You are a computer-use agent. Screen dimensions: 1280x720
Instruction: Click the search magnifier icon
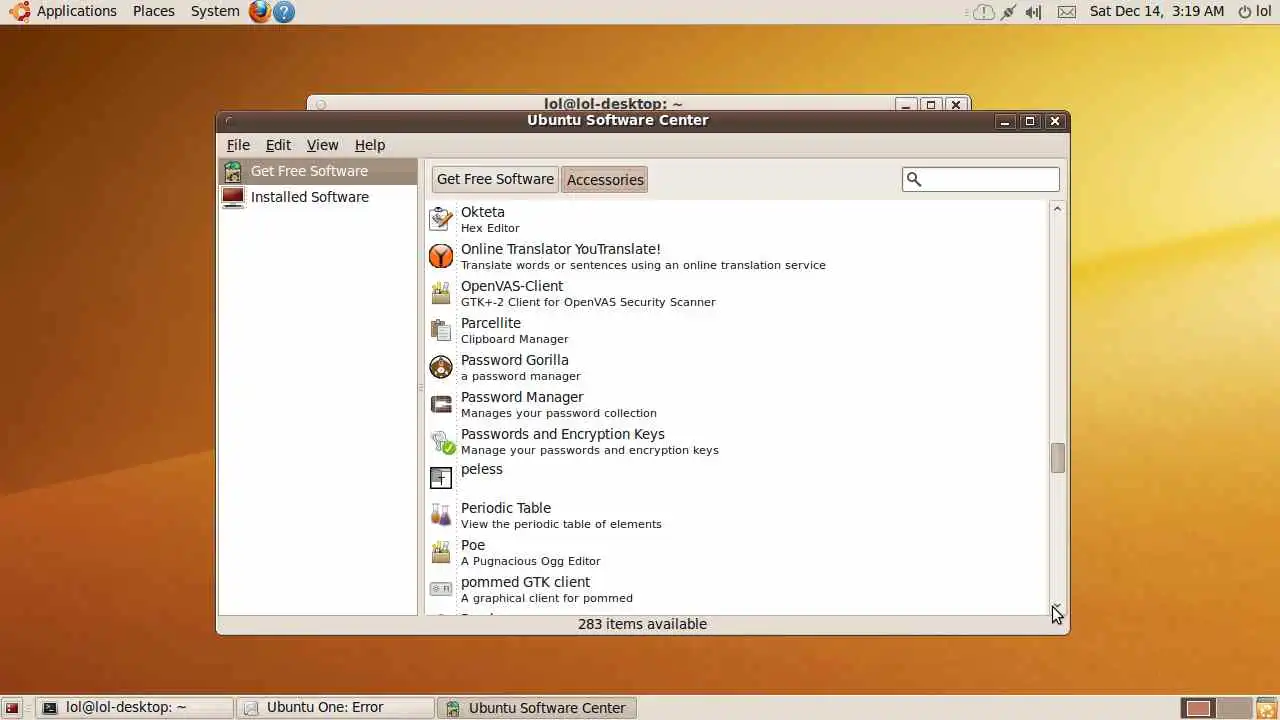(913, 179)
